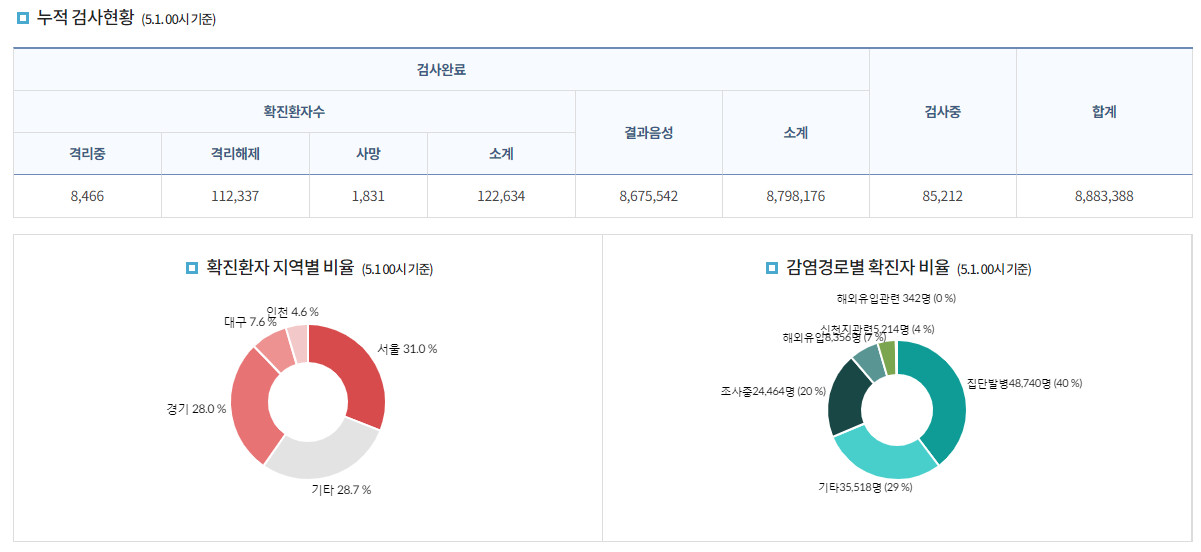Click the 검사완료 table header
Viewport: 1201px width, 552px height.
pyautogui.click(x=441, y=70)
